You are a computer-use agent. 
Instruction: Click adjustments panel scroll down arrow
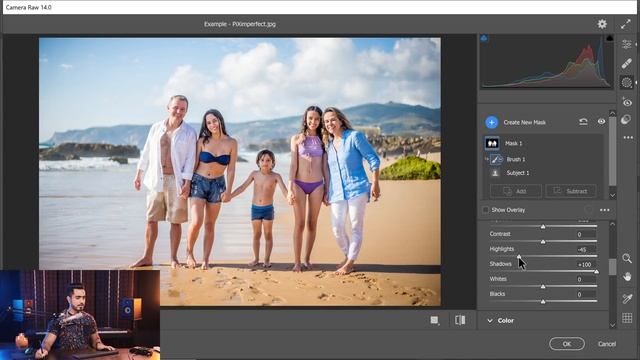pyautogui.click(x=612, y=325)
